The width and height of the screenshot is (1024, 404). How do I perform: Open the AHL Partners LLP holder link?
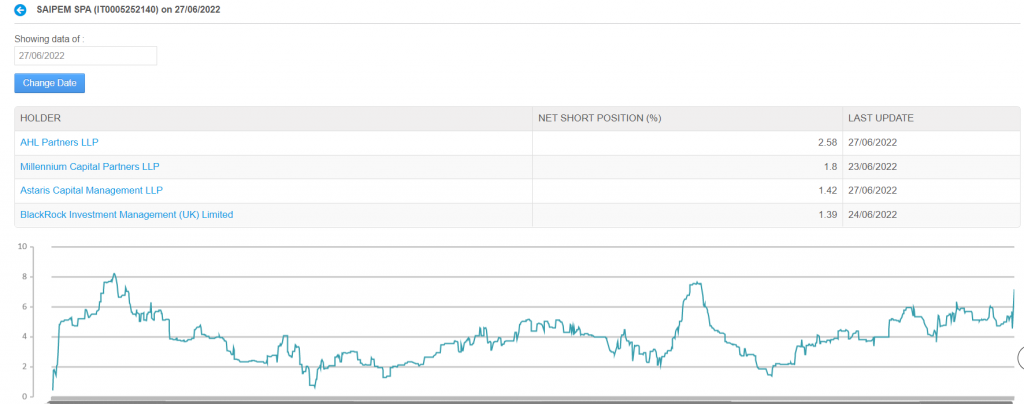pos(59,142)
